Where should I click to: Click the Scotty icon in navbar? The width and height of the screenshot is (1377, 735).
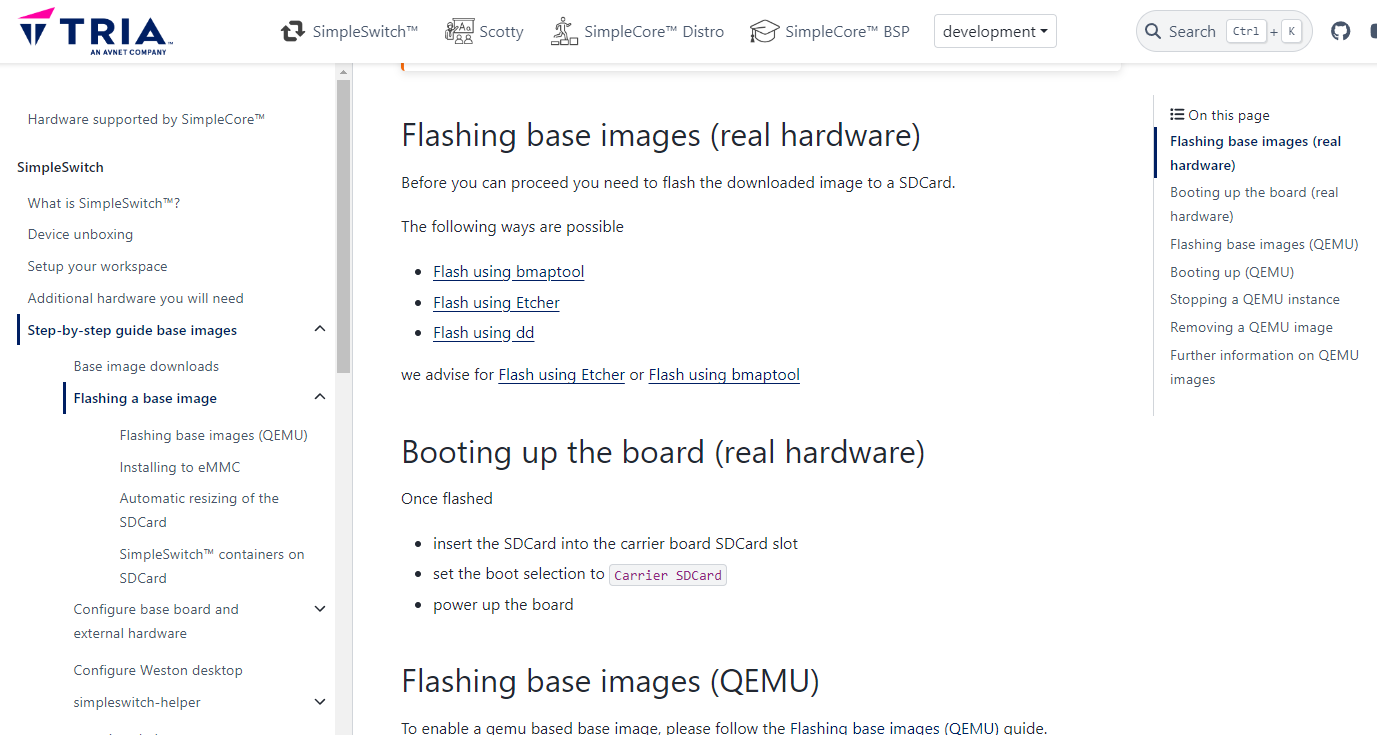point(459,31)
